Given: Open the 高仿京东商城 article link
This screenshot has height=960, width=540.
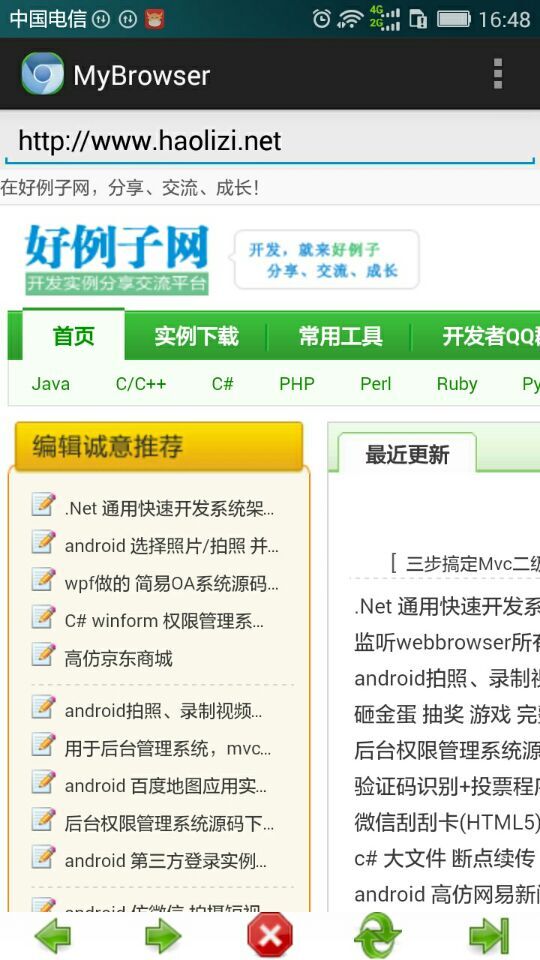Looking at the screenshot, I should pyautogui.click(x=119, y=659).
